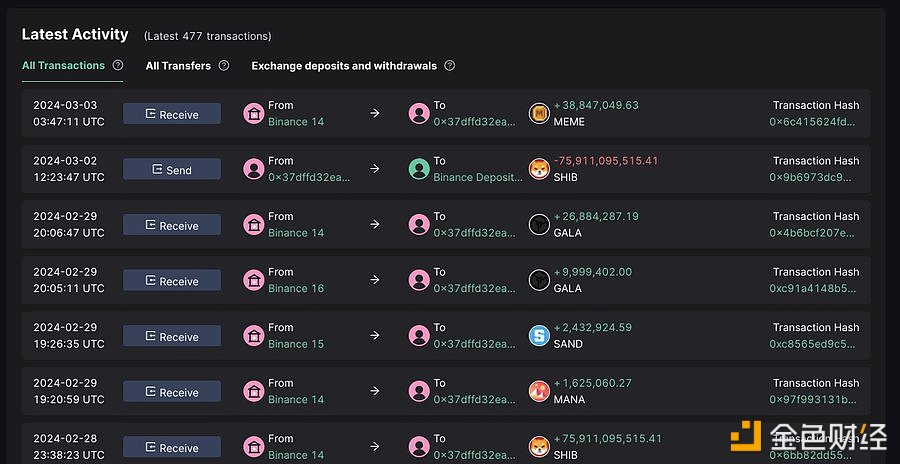Click the help icon beside Exchange deposits and withdrawals
The height and width of the screenshot is (464, 900).
click(x=449, y=65)
